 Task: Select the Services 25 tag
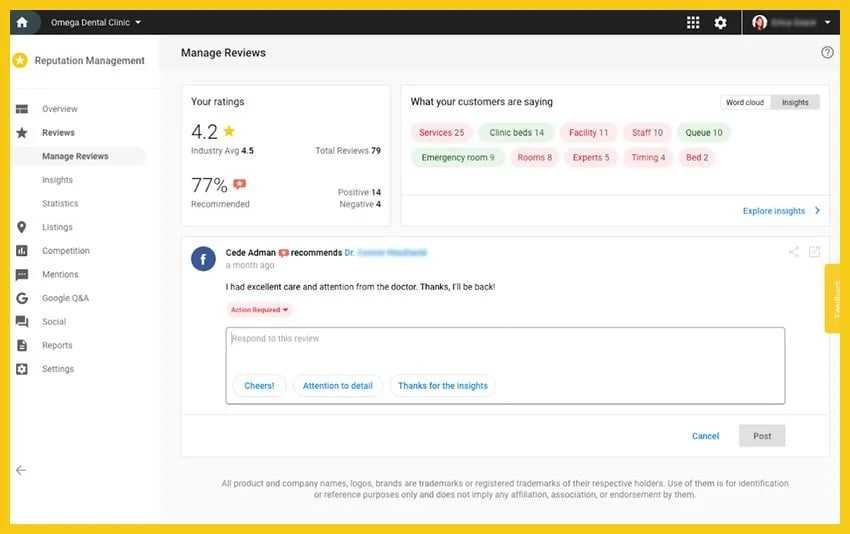click(441, 132)
